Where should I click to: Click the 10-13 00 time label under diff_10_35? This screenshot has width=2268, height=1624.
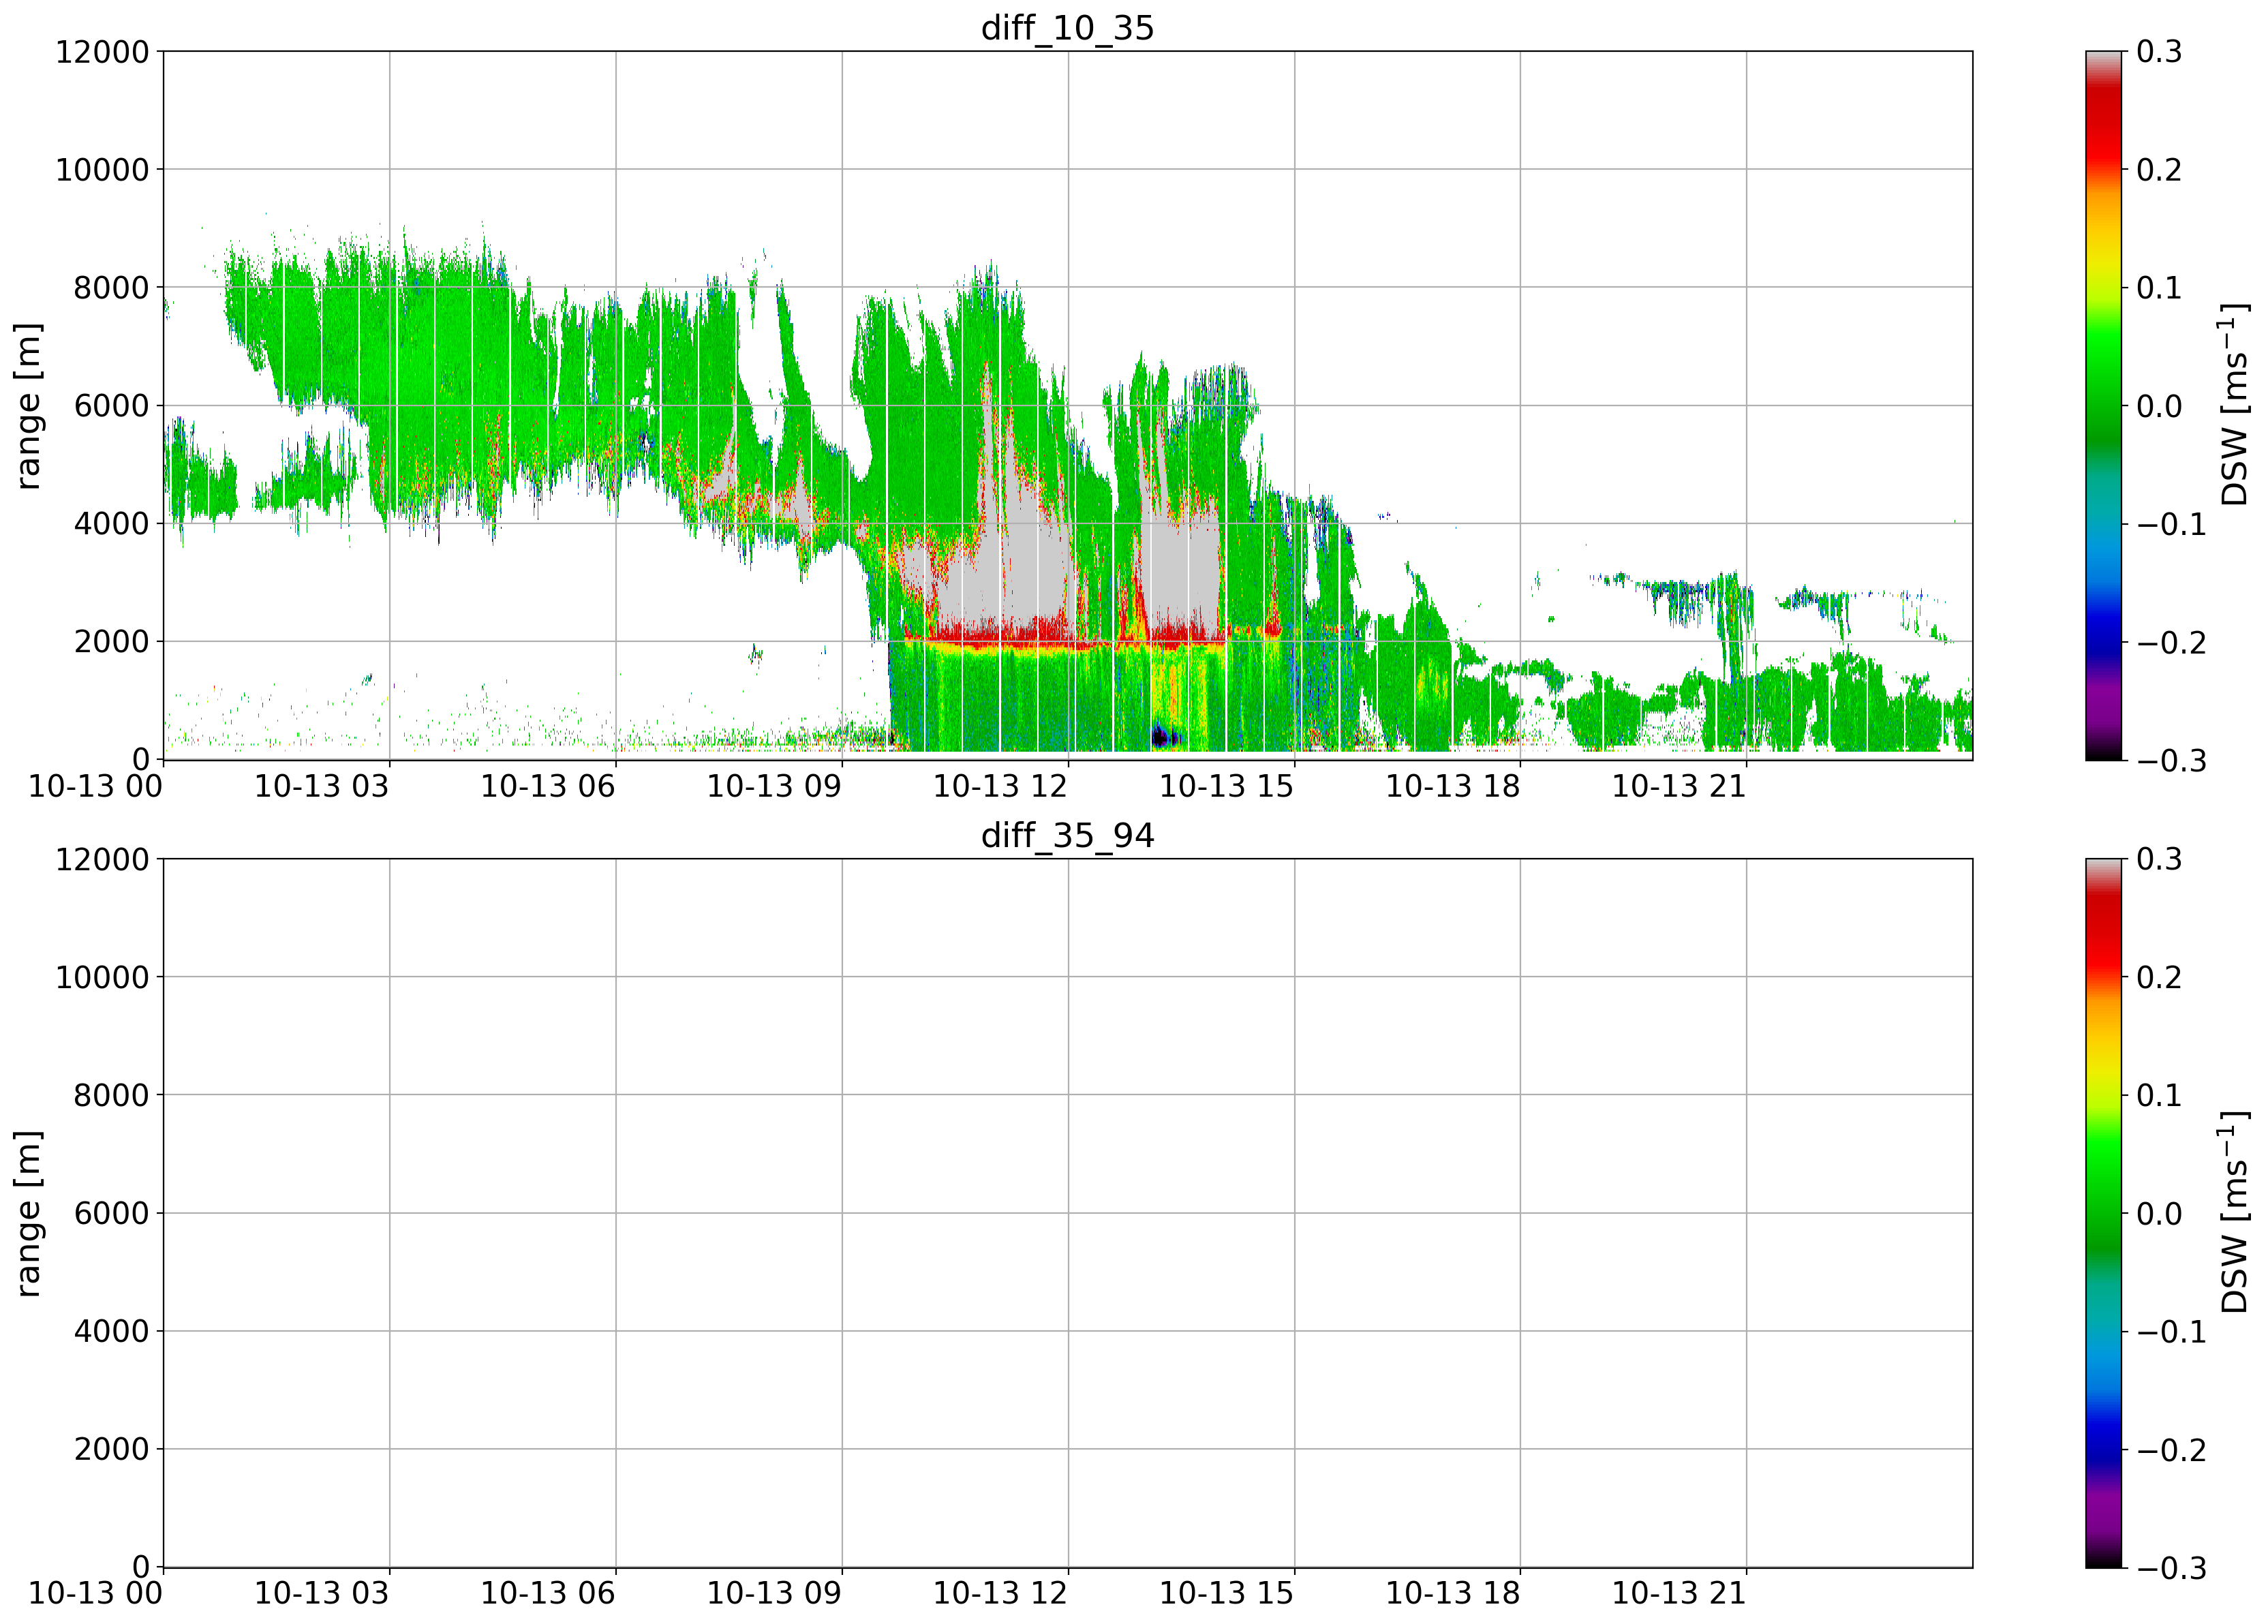pyautogui.click(x=95, y=787)
